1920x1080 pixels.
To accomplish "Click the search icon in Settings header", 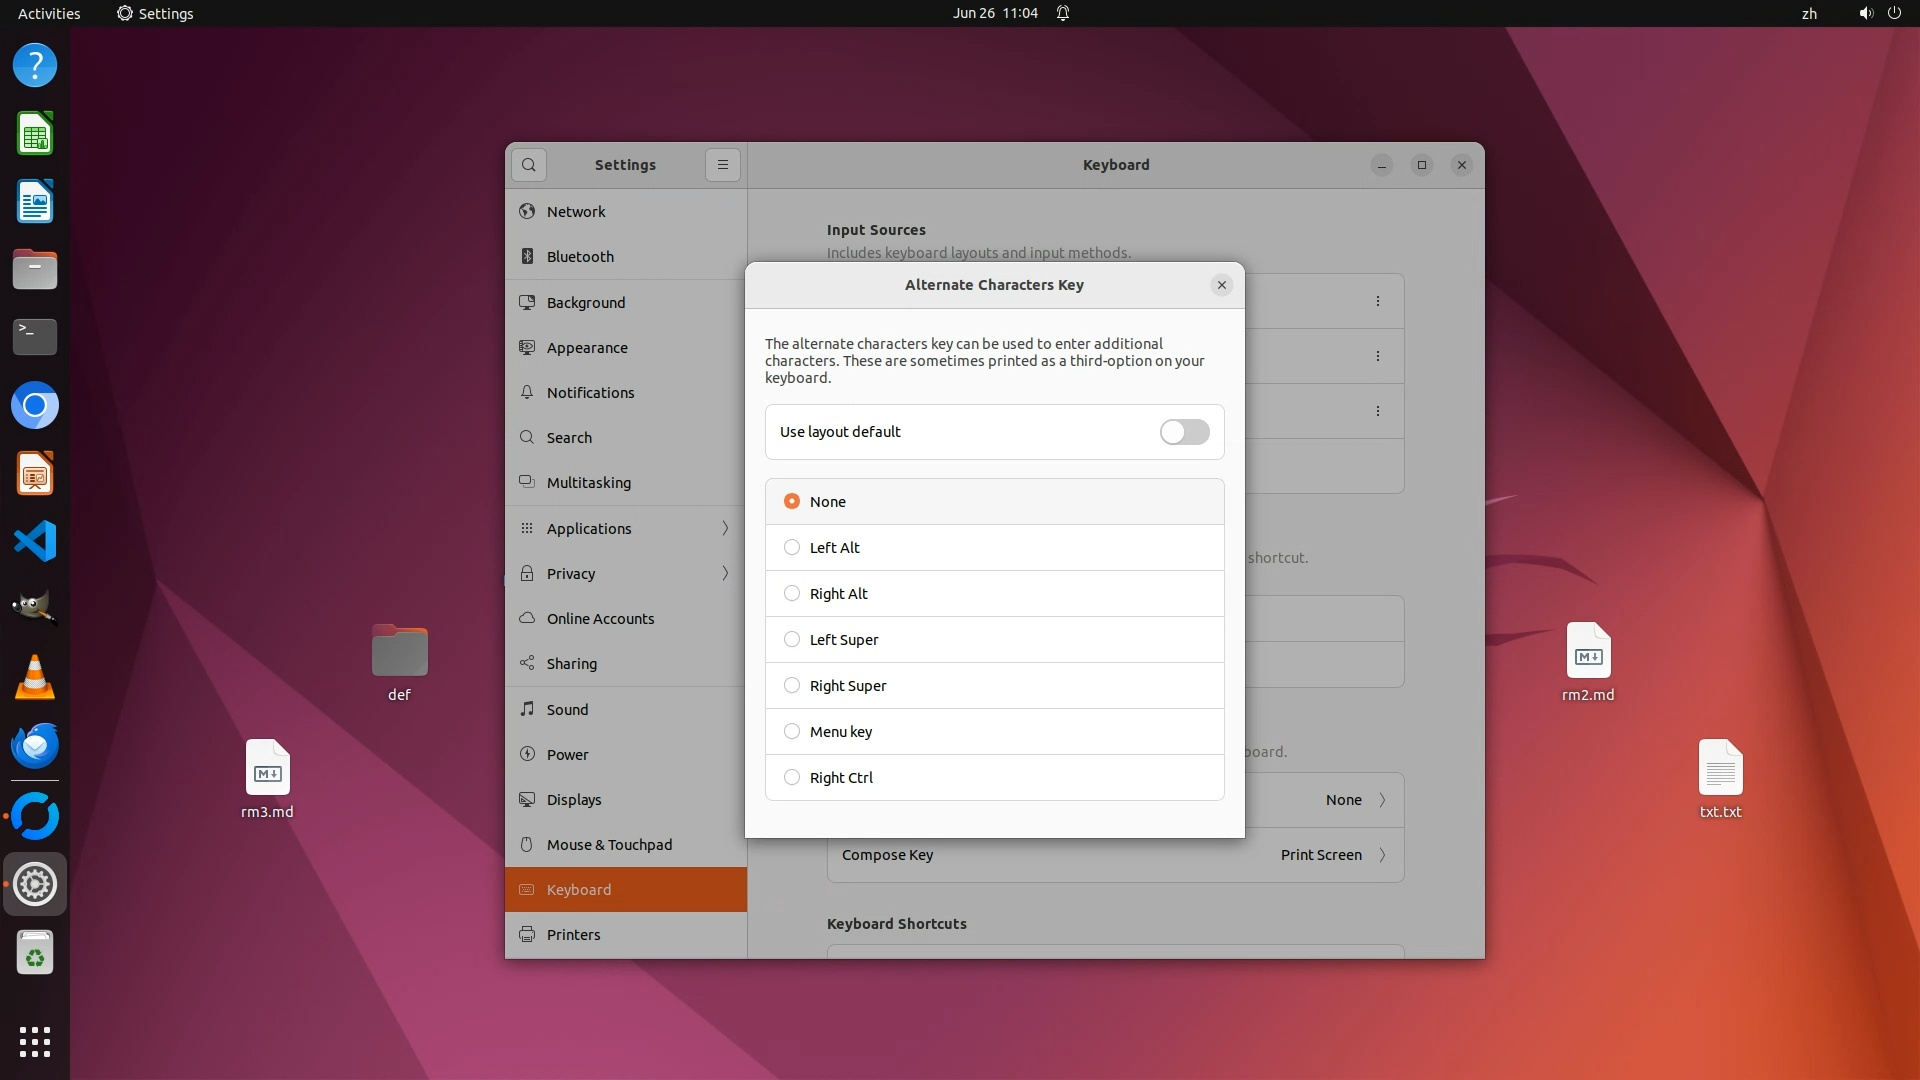I will (529, 165).
